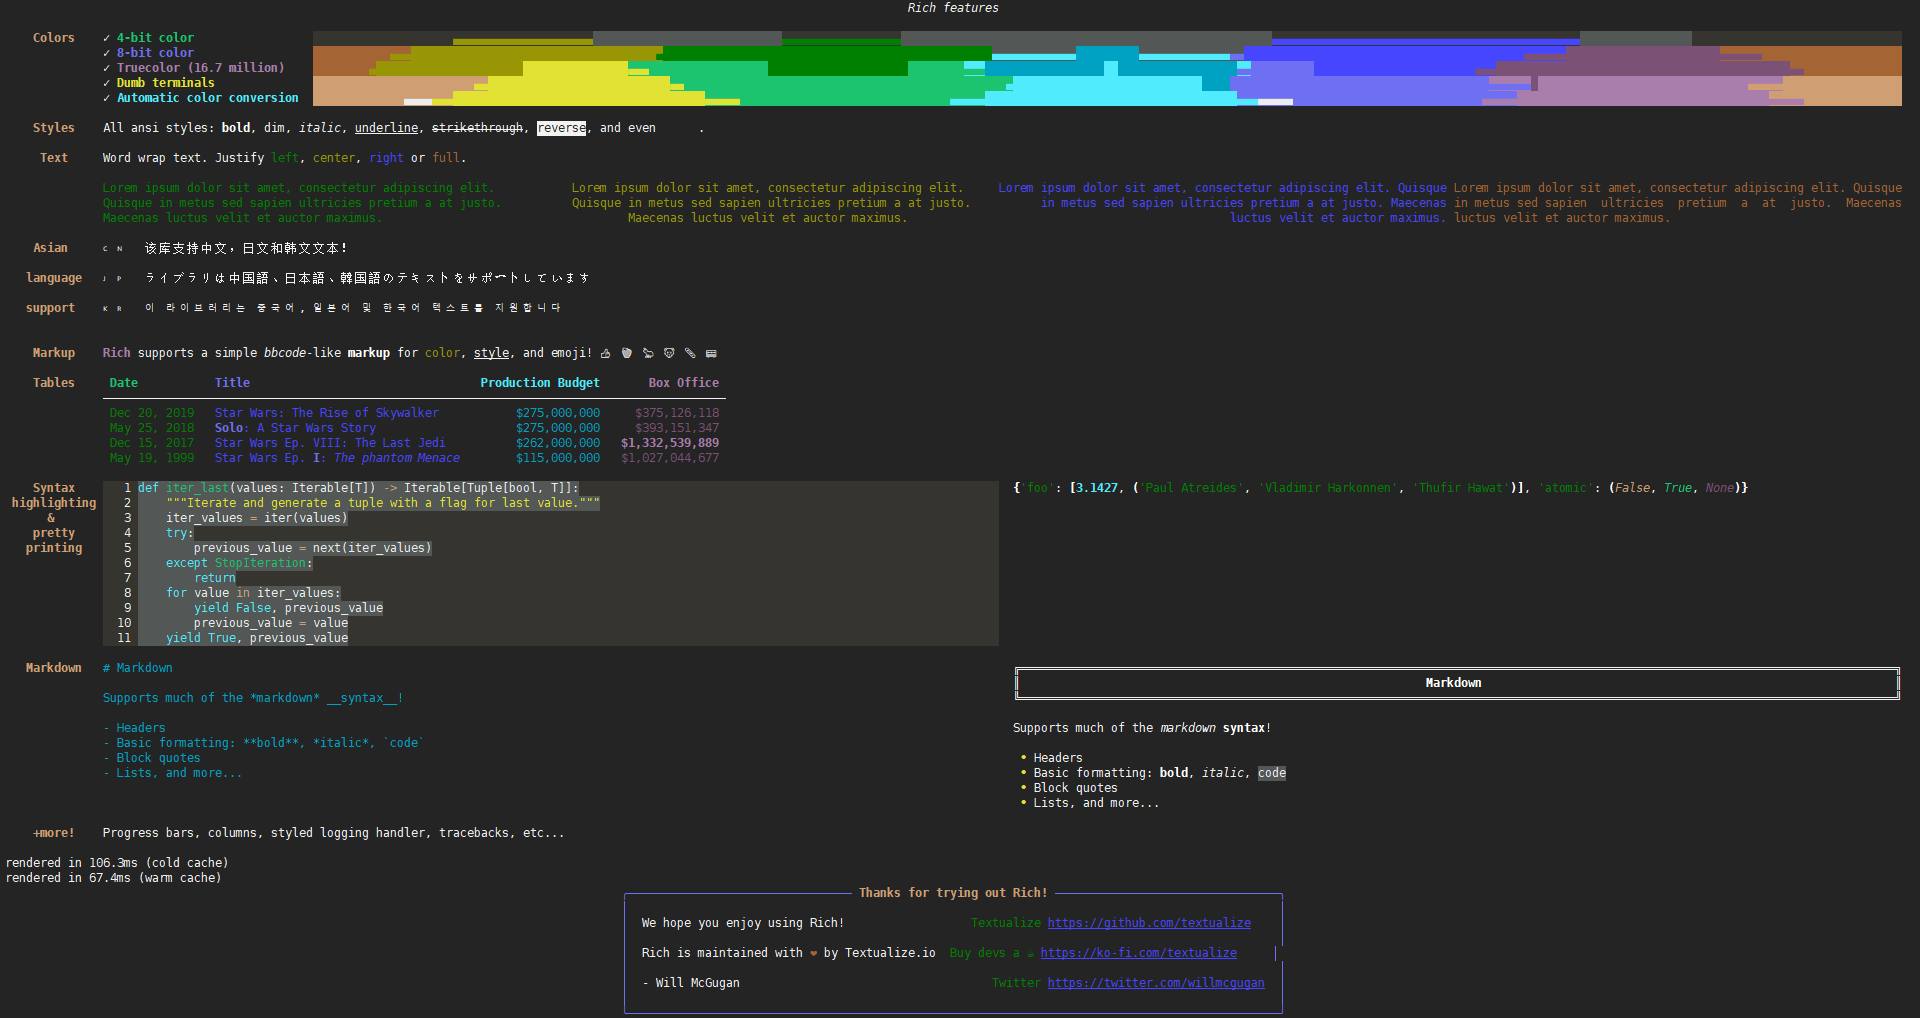This screenshot has width=1920, height=1018.
Task: Open the github.com/textualize link
Action: pos(1149,923)
